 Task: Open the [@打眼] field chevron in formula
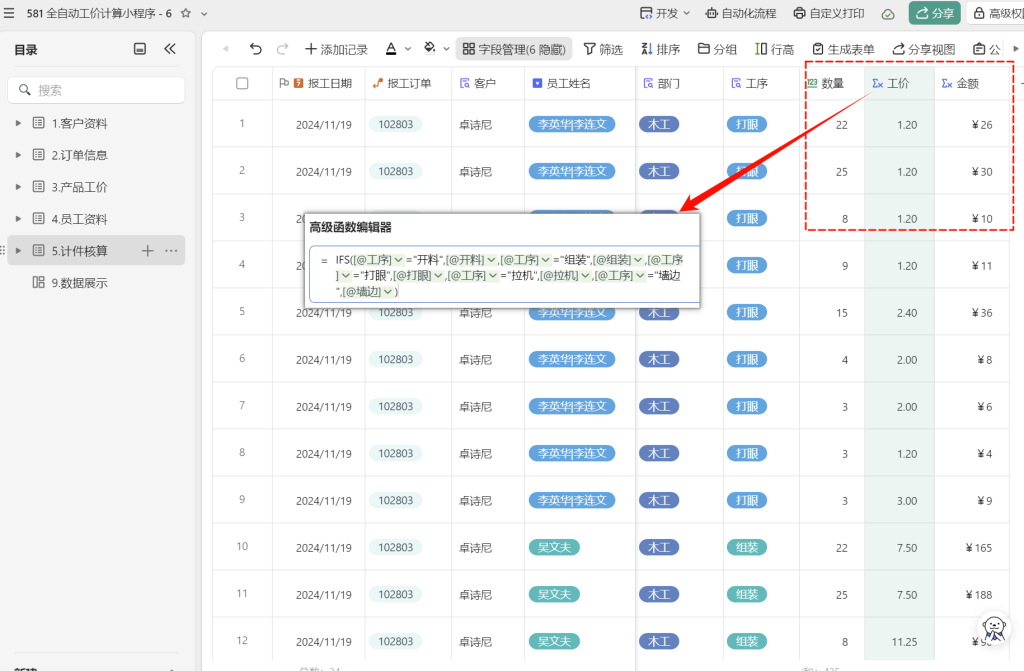(438, 276)
